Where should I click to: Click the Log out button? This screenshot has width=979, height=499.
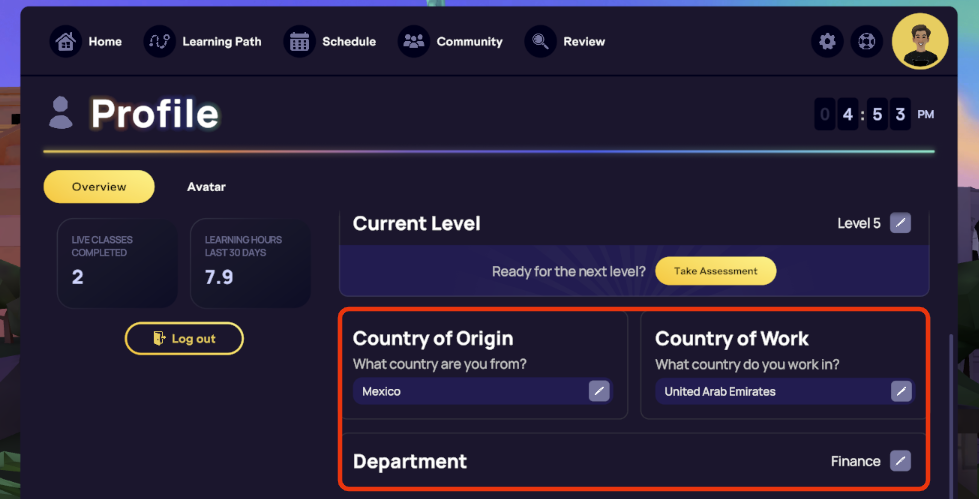(184, 339)
